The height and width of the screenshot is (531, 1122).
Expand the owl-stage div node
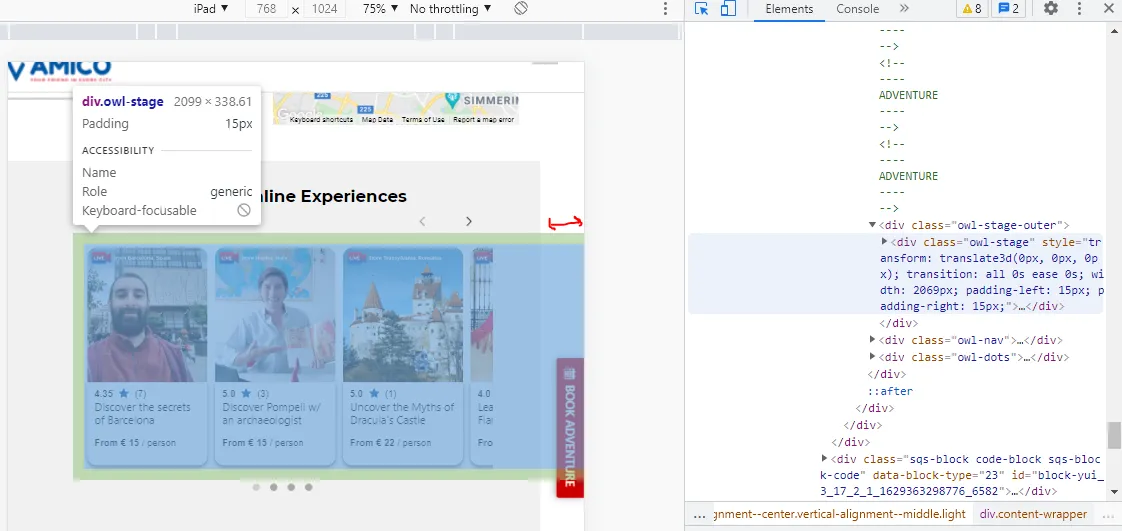884,242
